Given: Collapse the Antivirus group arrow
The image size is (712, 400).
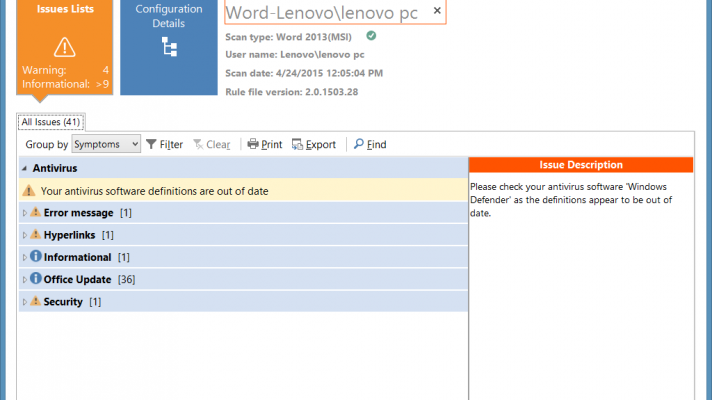Looking at the screenshot, I should [x=25, y=168].
